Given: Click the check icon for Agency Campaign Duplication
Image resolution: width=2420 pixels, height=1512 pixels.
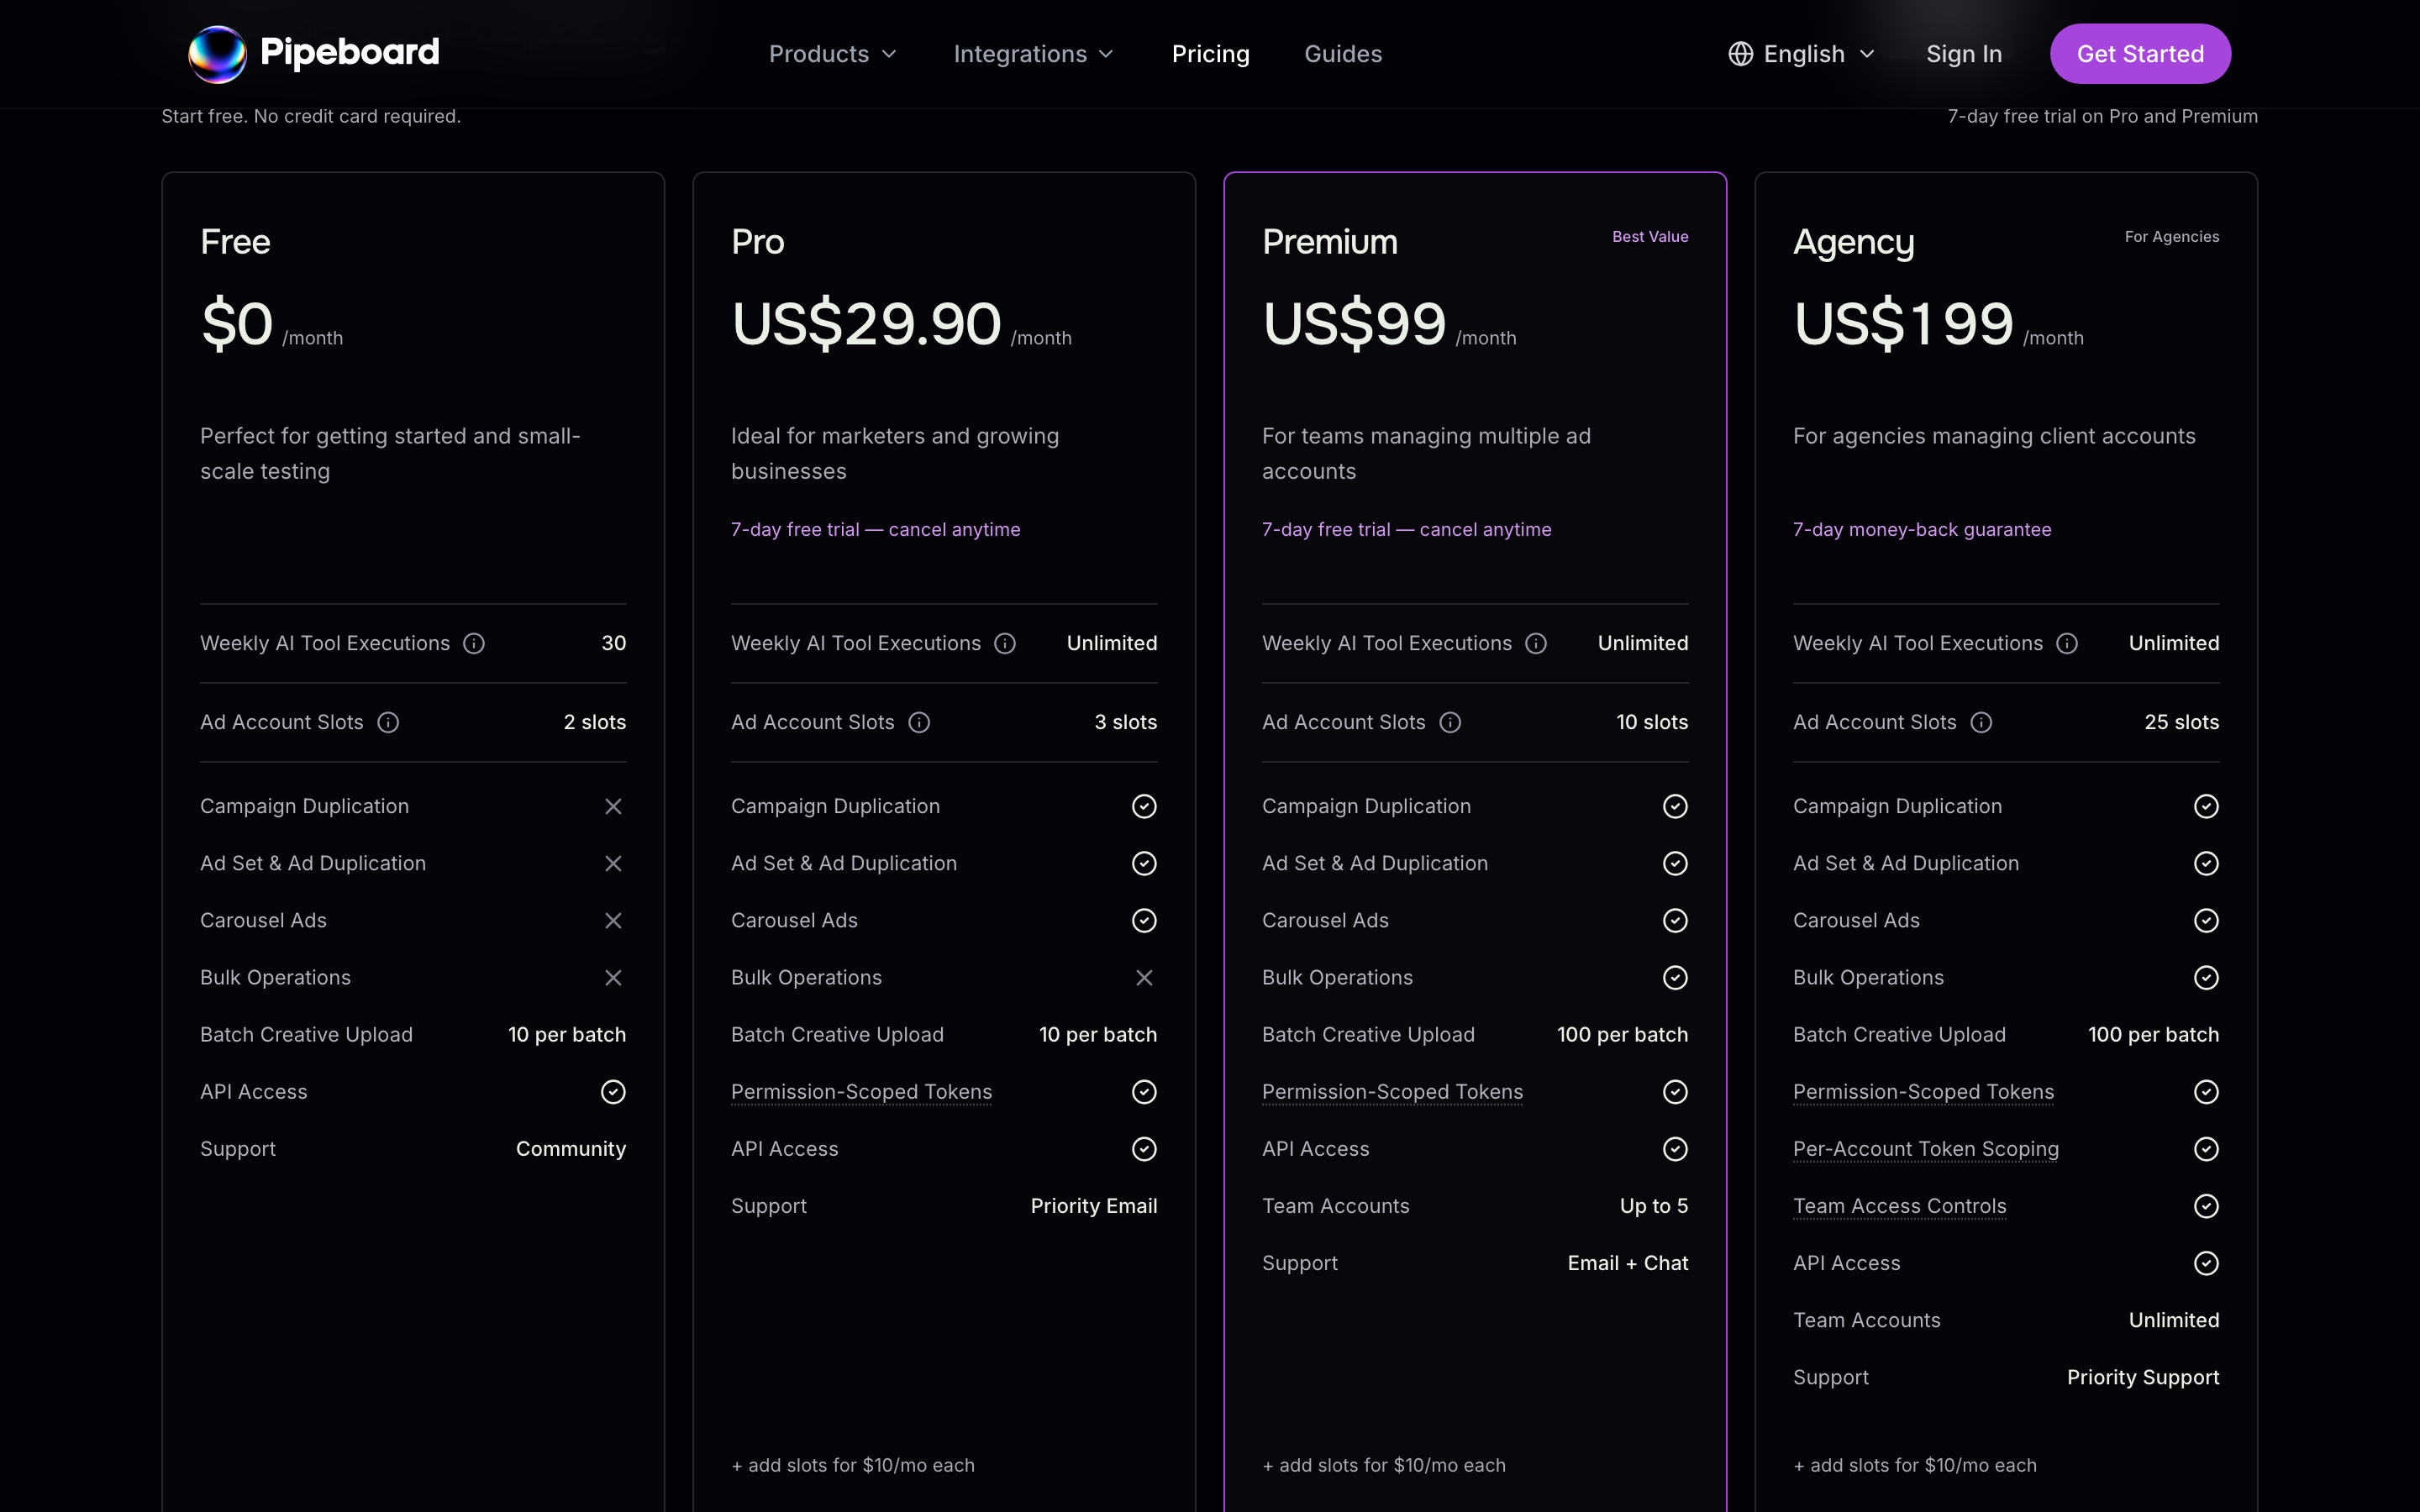Looking at the screenshot, I should pyautogui.click(x=2206, y=806).
